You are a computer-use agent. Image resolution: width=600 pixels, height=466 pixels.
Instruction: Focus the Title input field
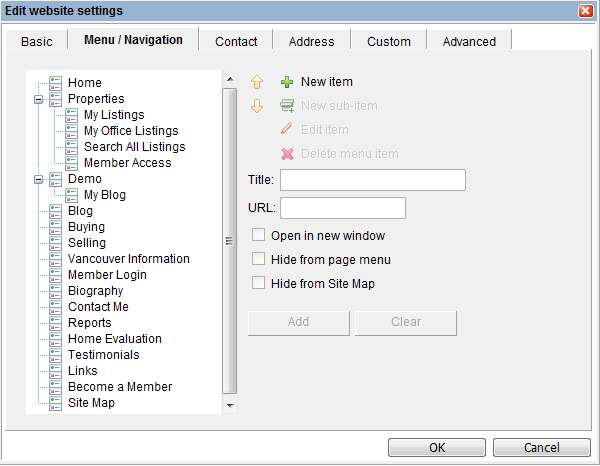(x=373, y=180)
